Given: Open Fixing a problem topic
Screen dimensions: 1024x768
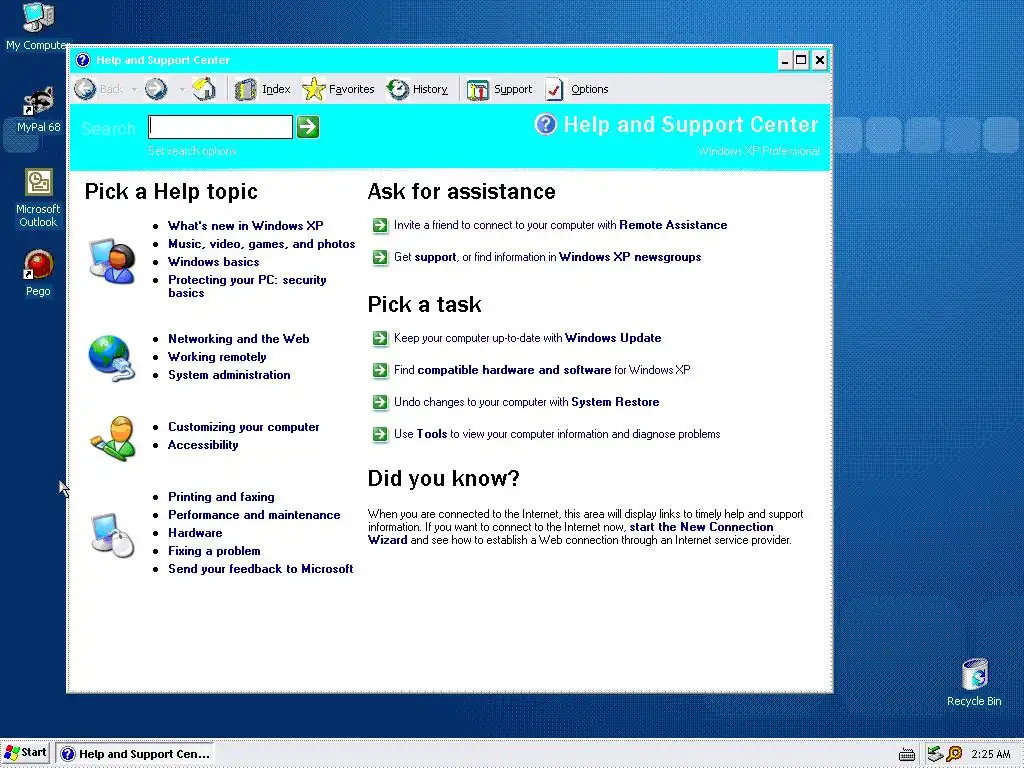Looking at the screenshot, I should pos(214,551).
